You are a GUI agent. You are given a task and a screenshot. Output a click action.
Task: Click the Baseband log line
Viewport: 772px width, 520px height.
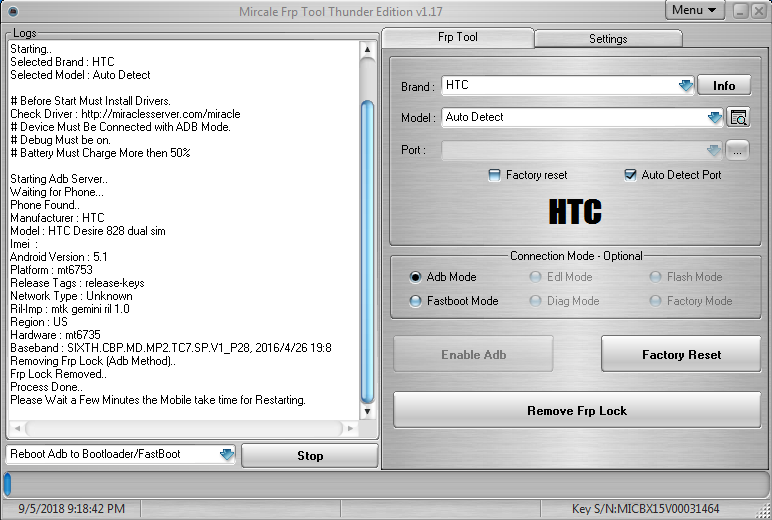click(x=171, y=348)
